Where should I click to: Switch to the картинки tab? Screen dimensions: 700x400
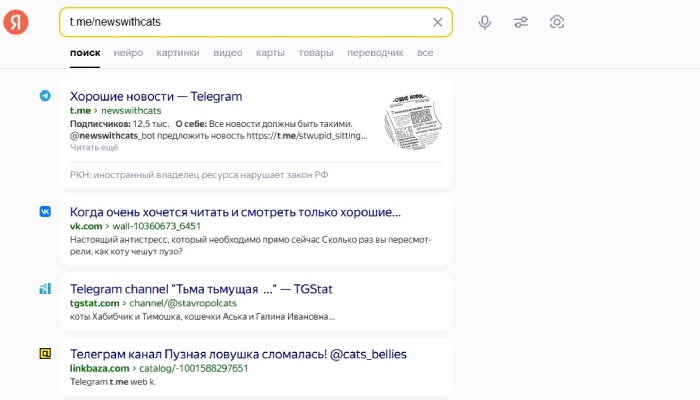[x=178, y=52]
